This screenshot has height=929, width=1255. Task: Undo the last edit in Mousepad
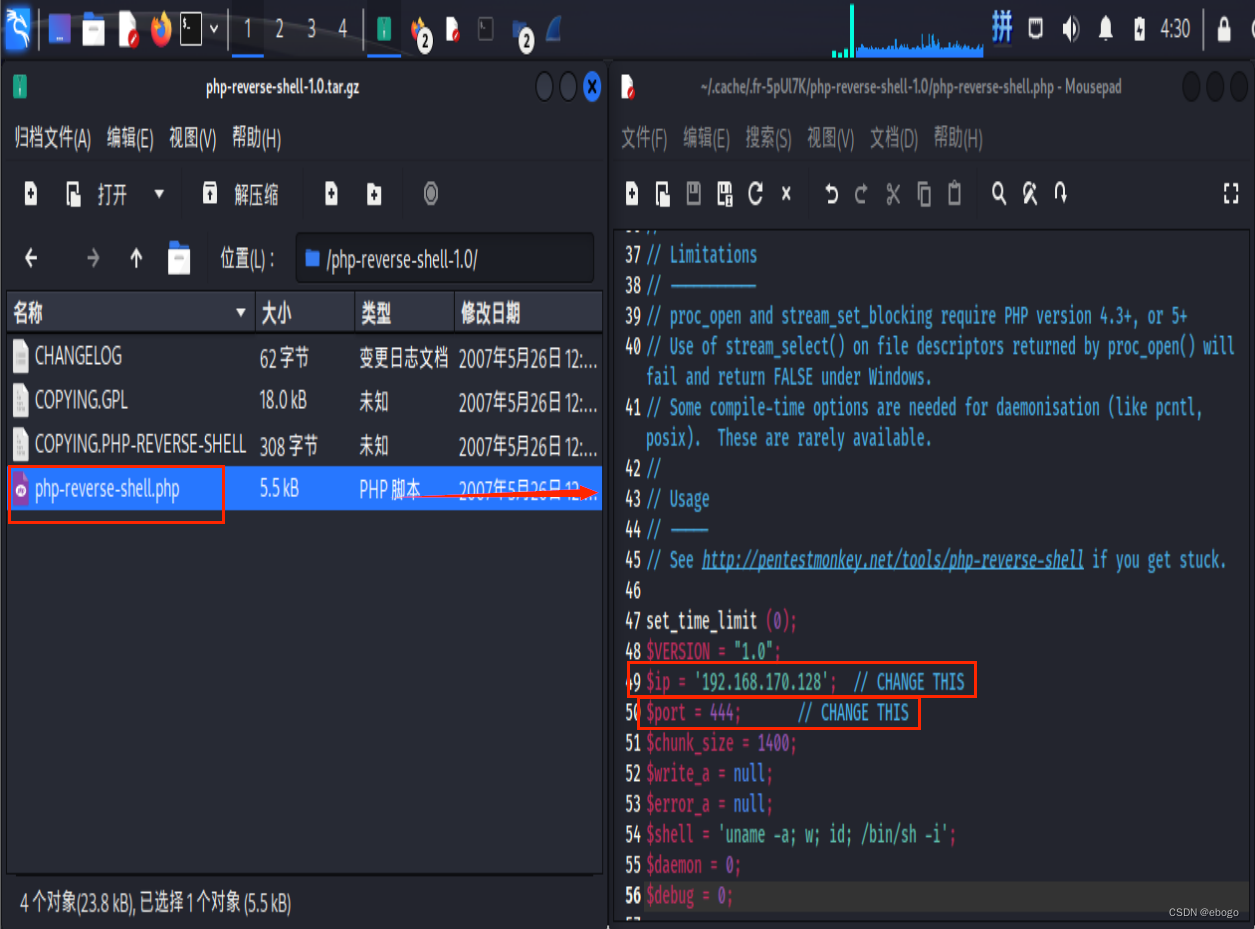[x=831, y=194]
